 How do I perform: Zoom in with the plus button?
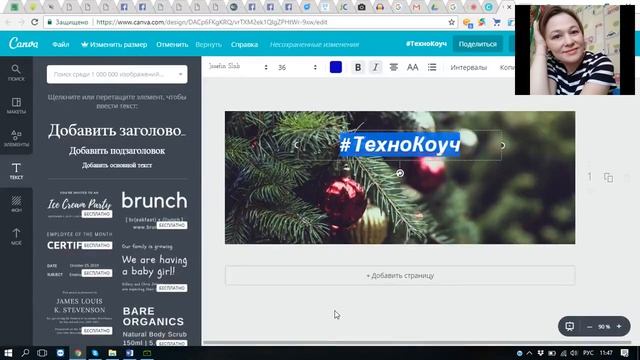[x=619, y=327]
